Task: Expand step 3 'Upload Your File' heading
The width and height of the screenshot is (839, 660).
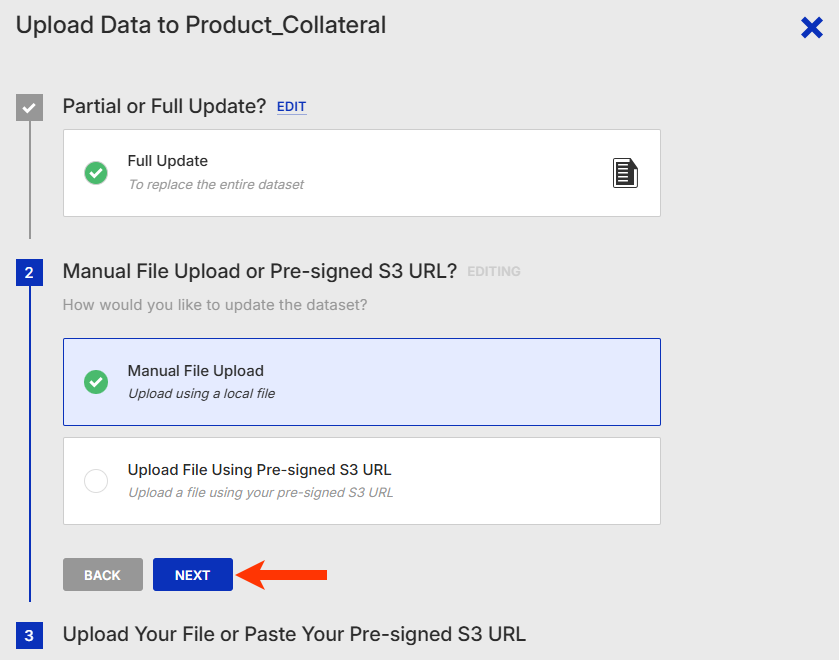Action: 294,634
